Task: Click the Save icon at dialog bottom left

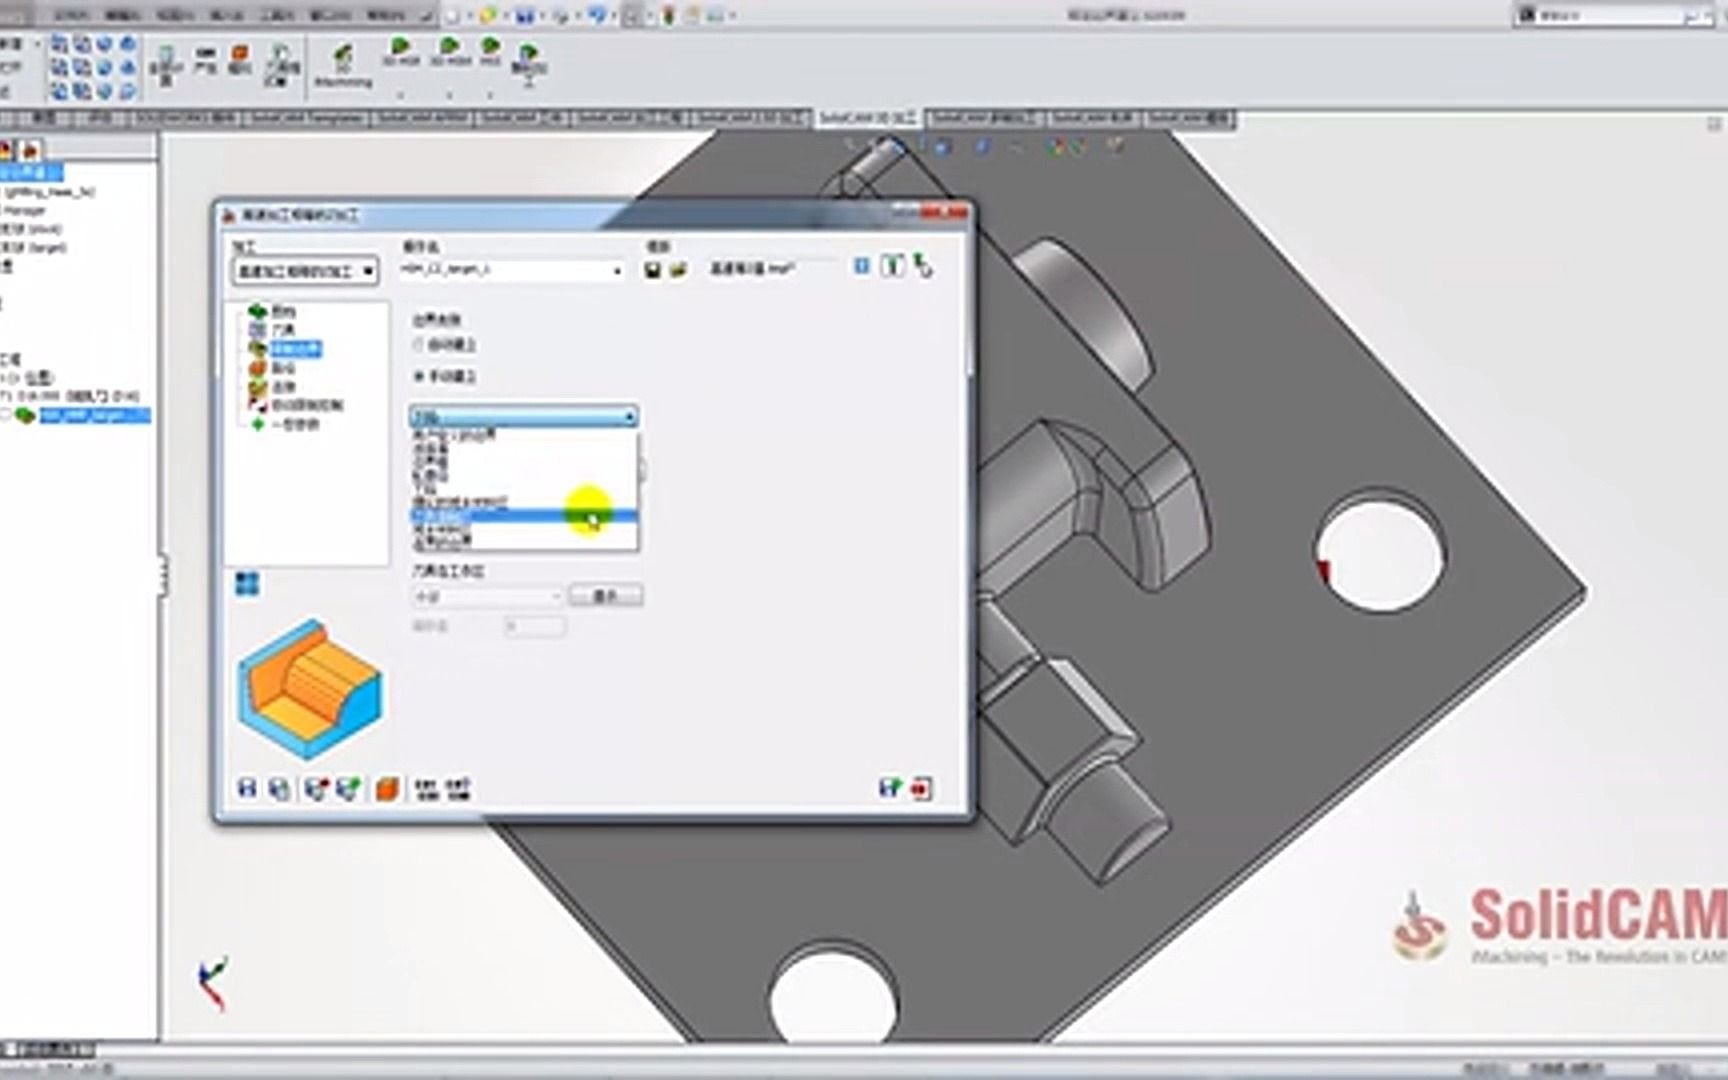Action: pos(248,788)
